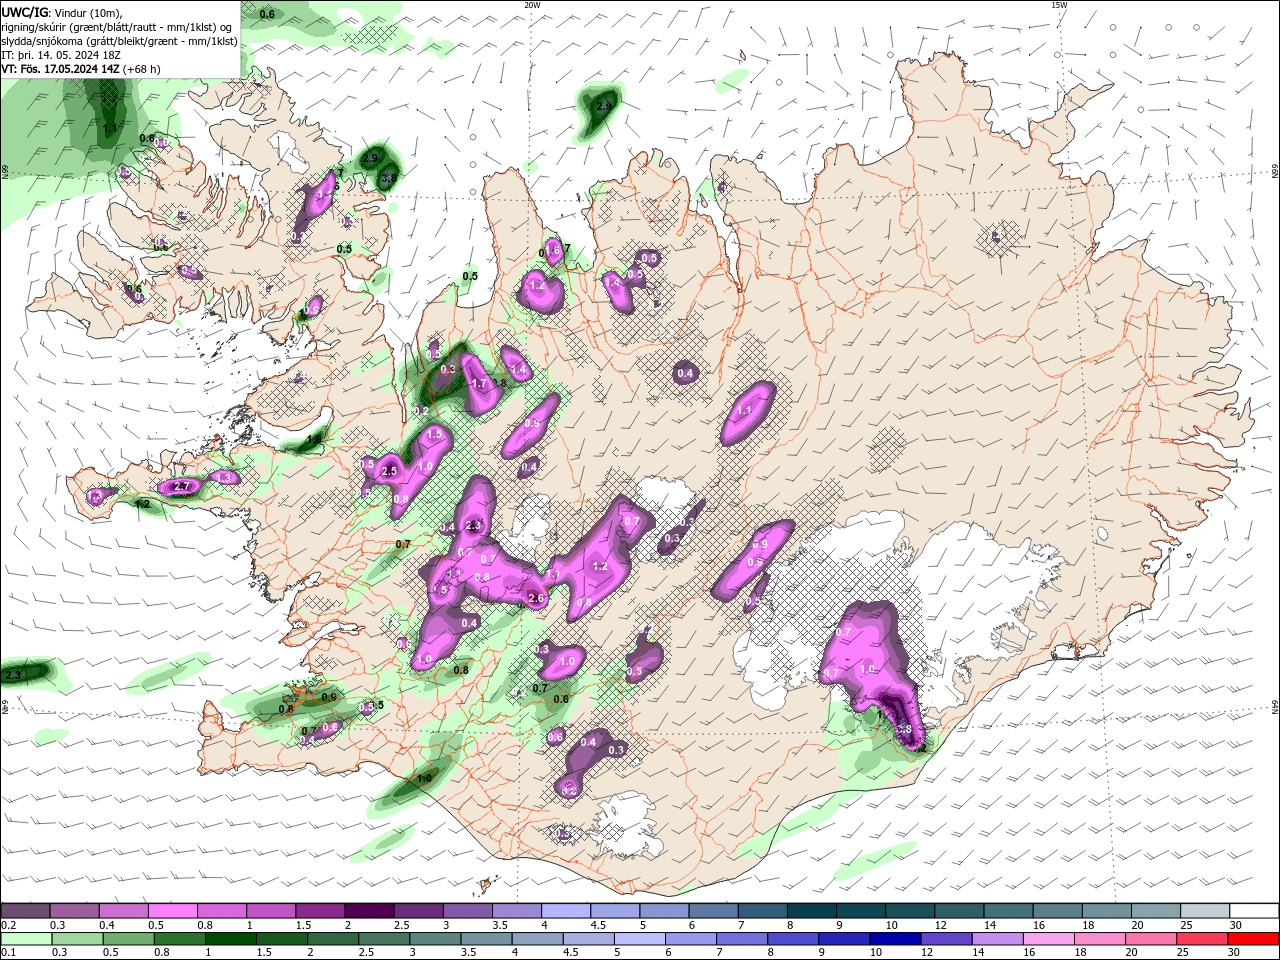The width and height of the screenshot is (1280, 960).
Task: Click the '1.8' snowfall value near the southeast coast
Action: point(903,730)
